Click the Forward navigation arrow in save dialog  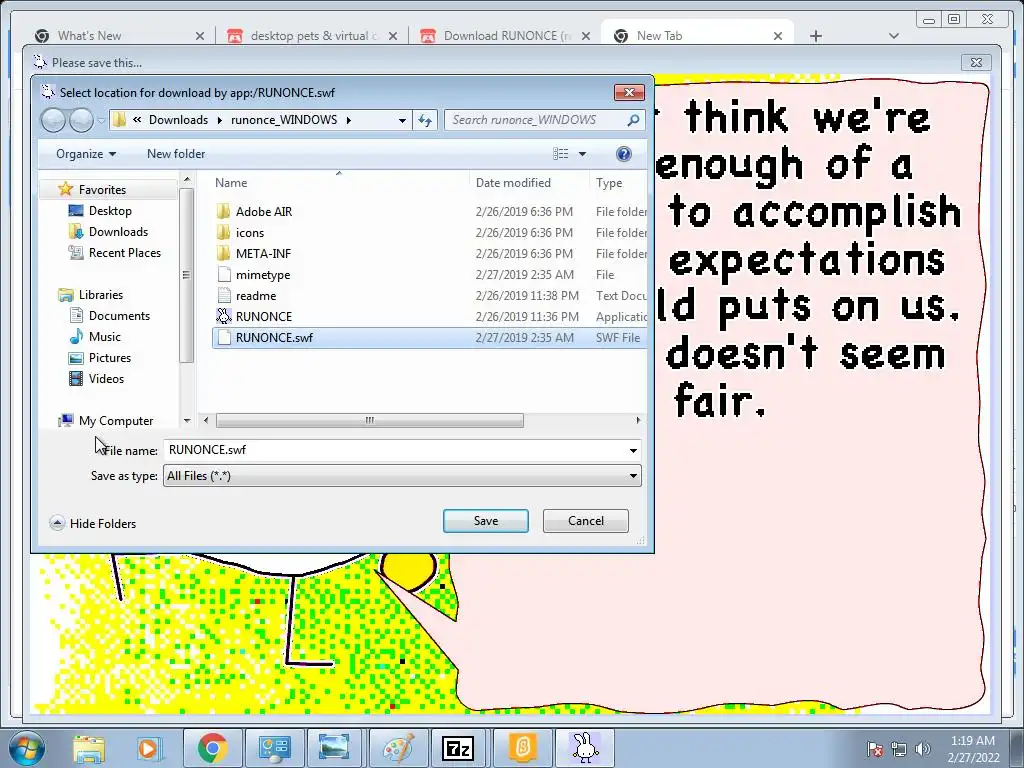[81, 120]
